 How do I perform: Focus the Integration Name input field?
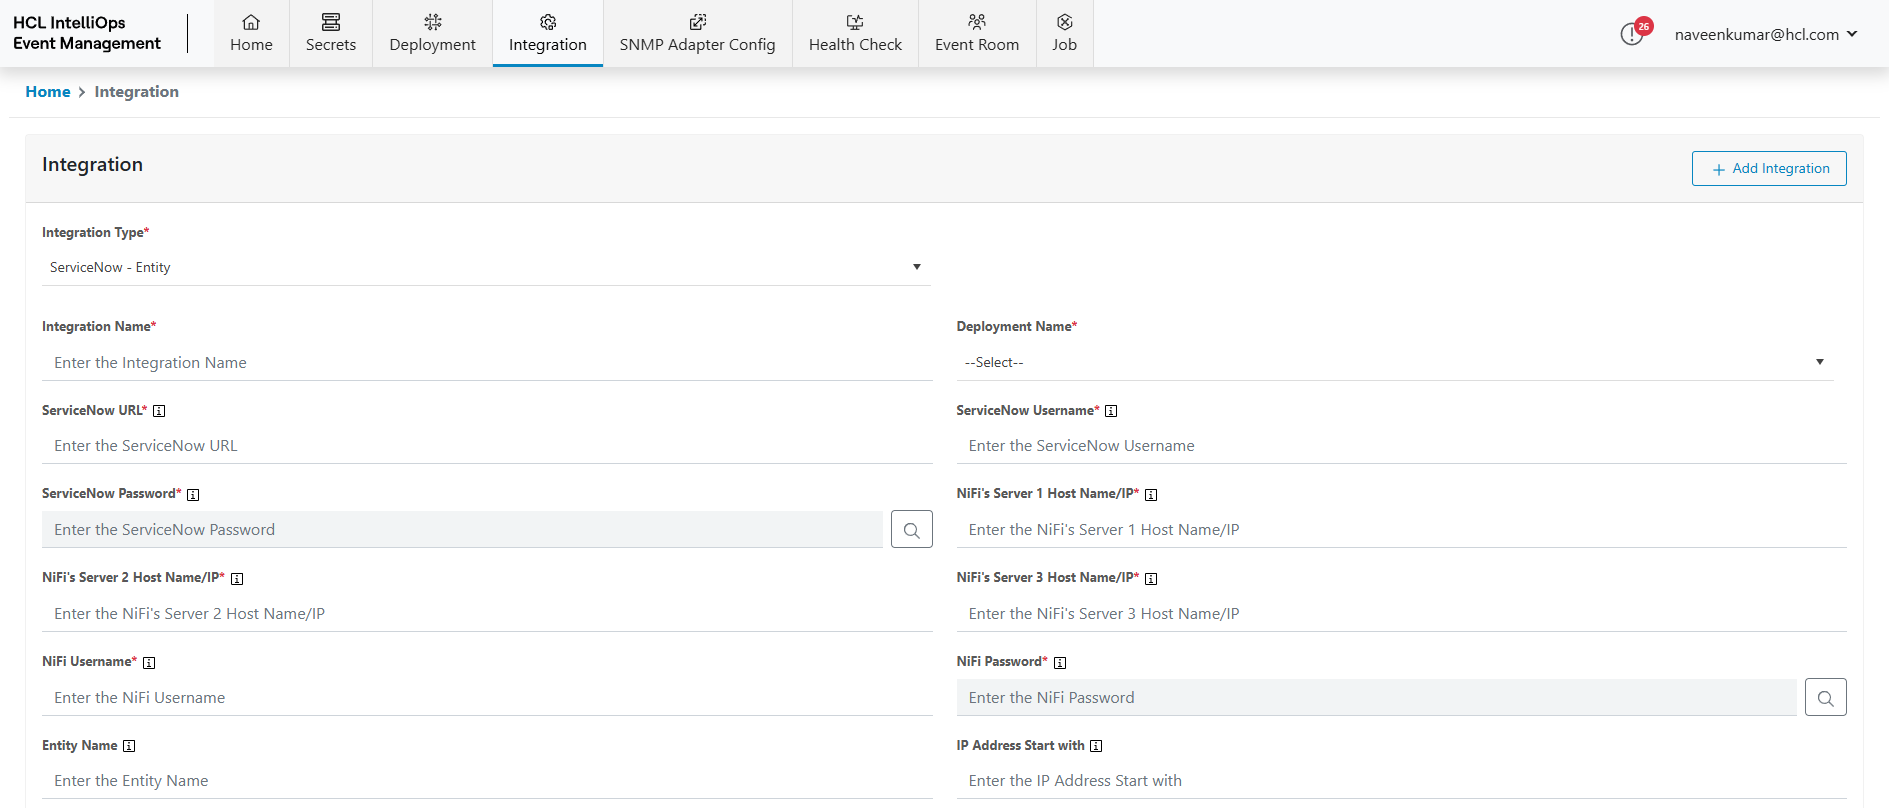pyautogui.click(x=487, y=363)
